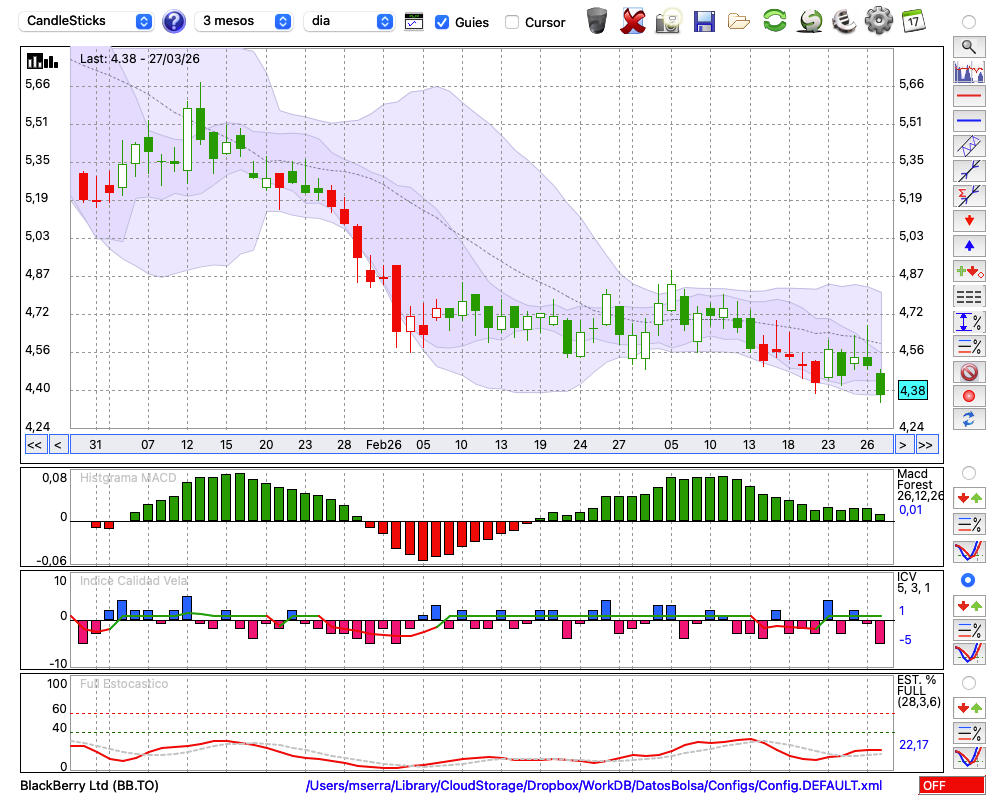Click the ICV panel oscillator curve button
1000x800 pixels.
click(x=969, y=654)
